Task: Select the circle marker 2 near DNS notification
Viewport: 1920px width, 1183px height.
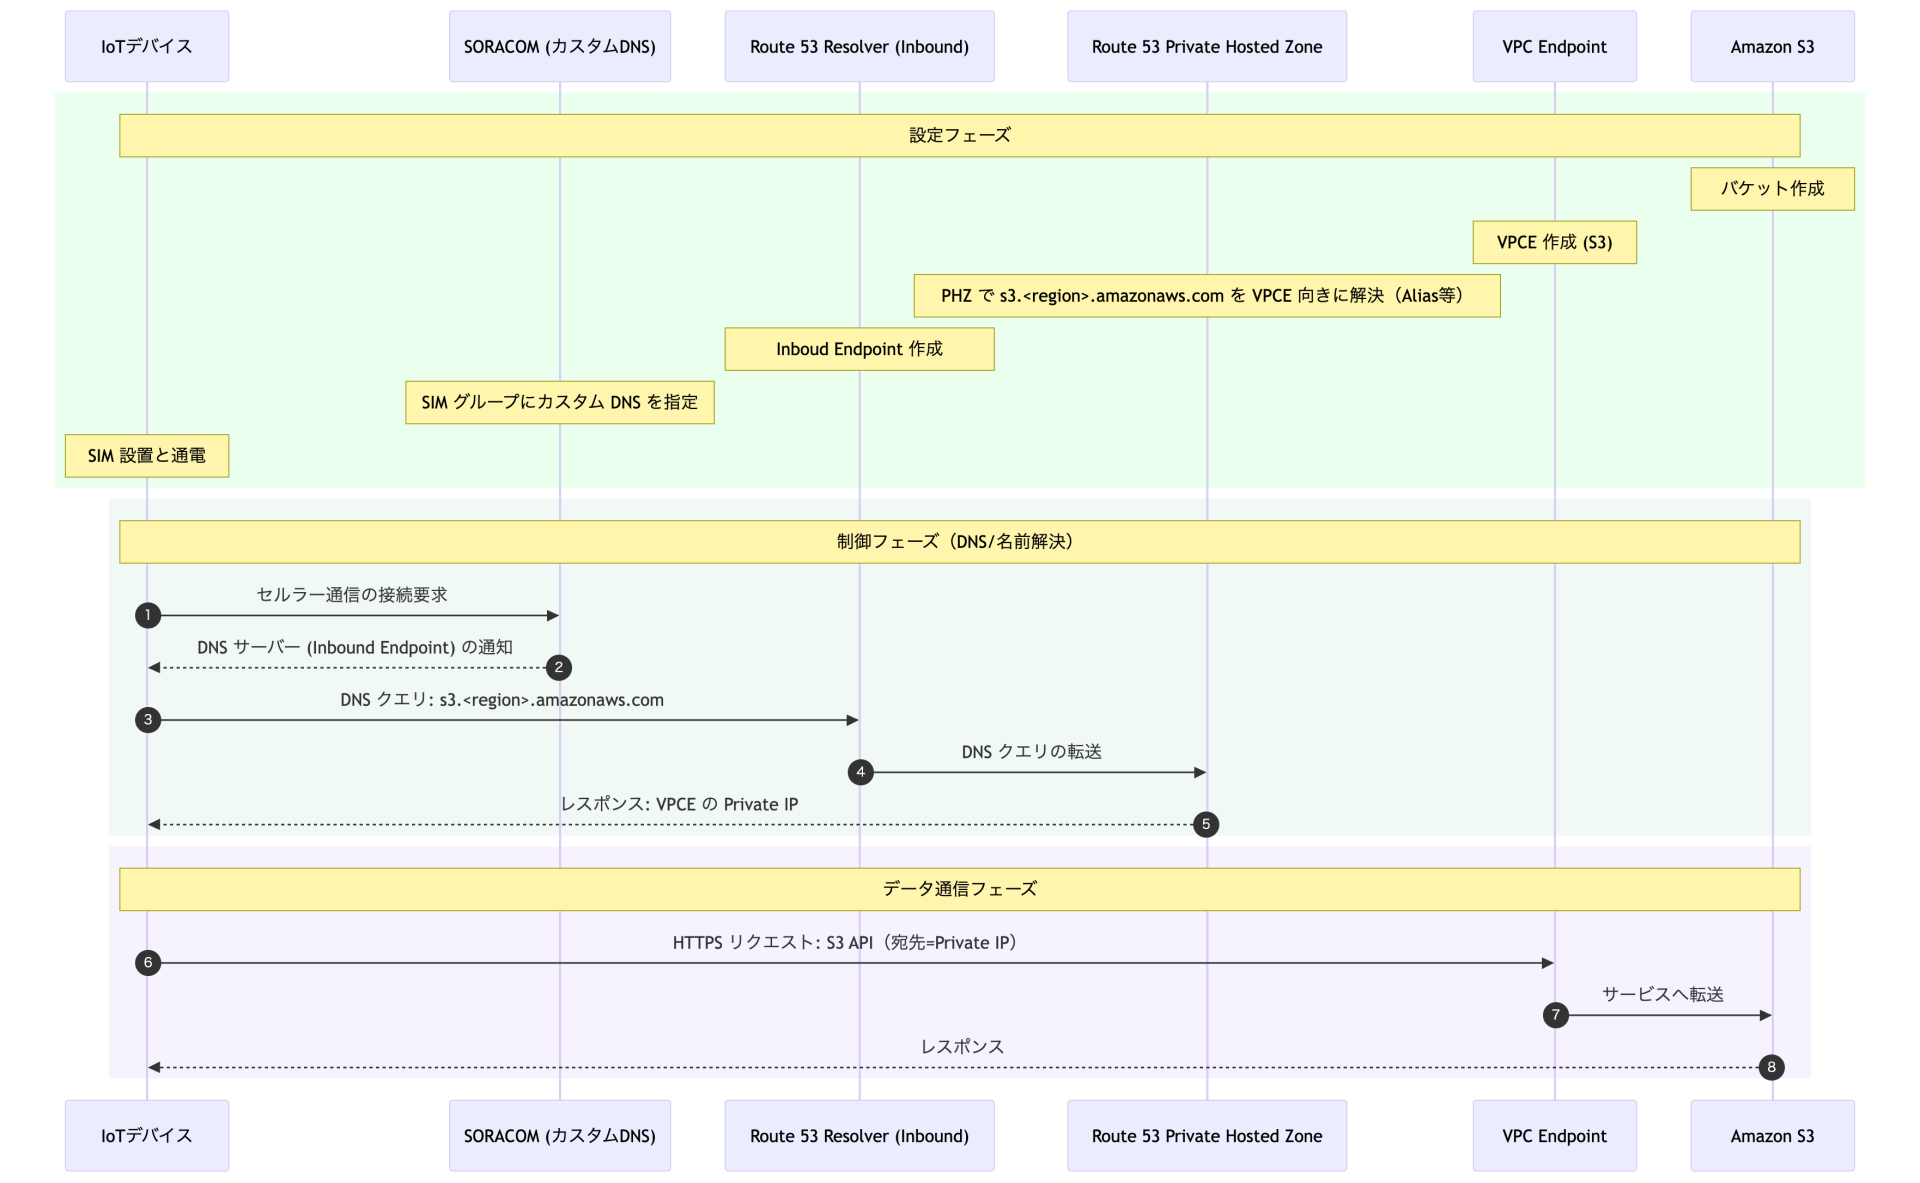Action: point(559,667)
